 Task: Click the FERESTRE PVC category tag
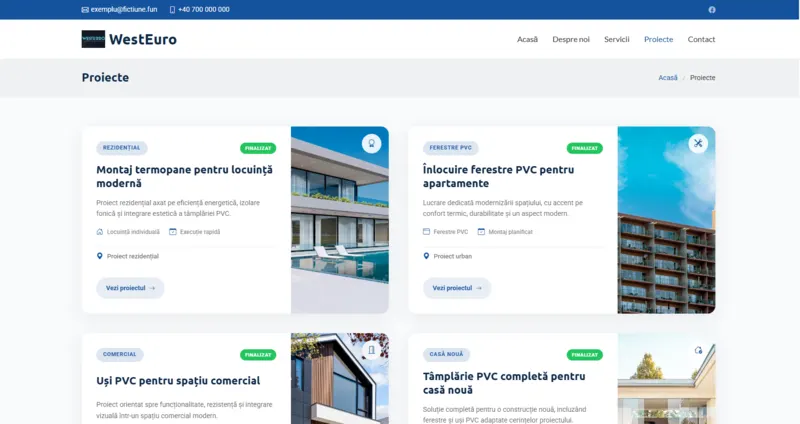(x=451, y=148)
